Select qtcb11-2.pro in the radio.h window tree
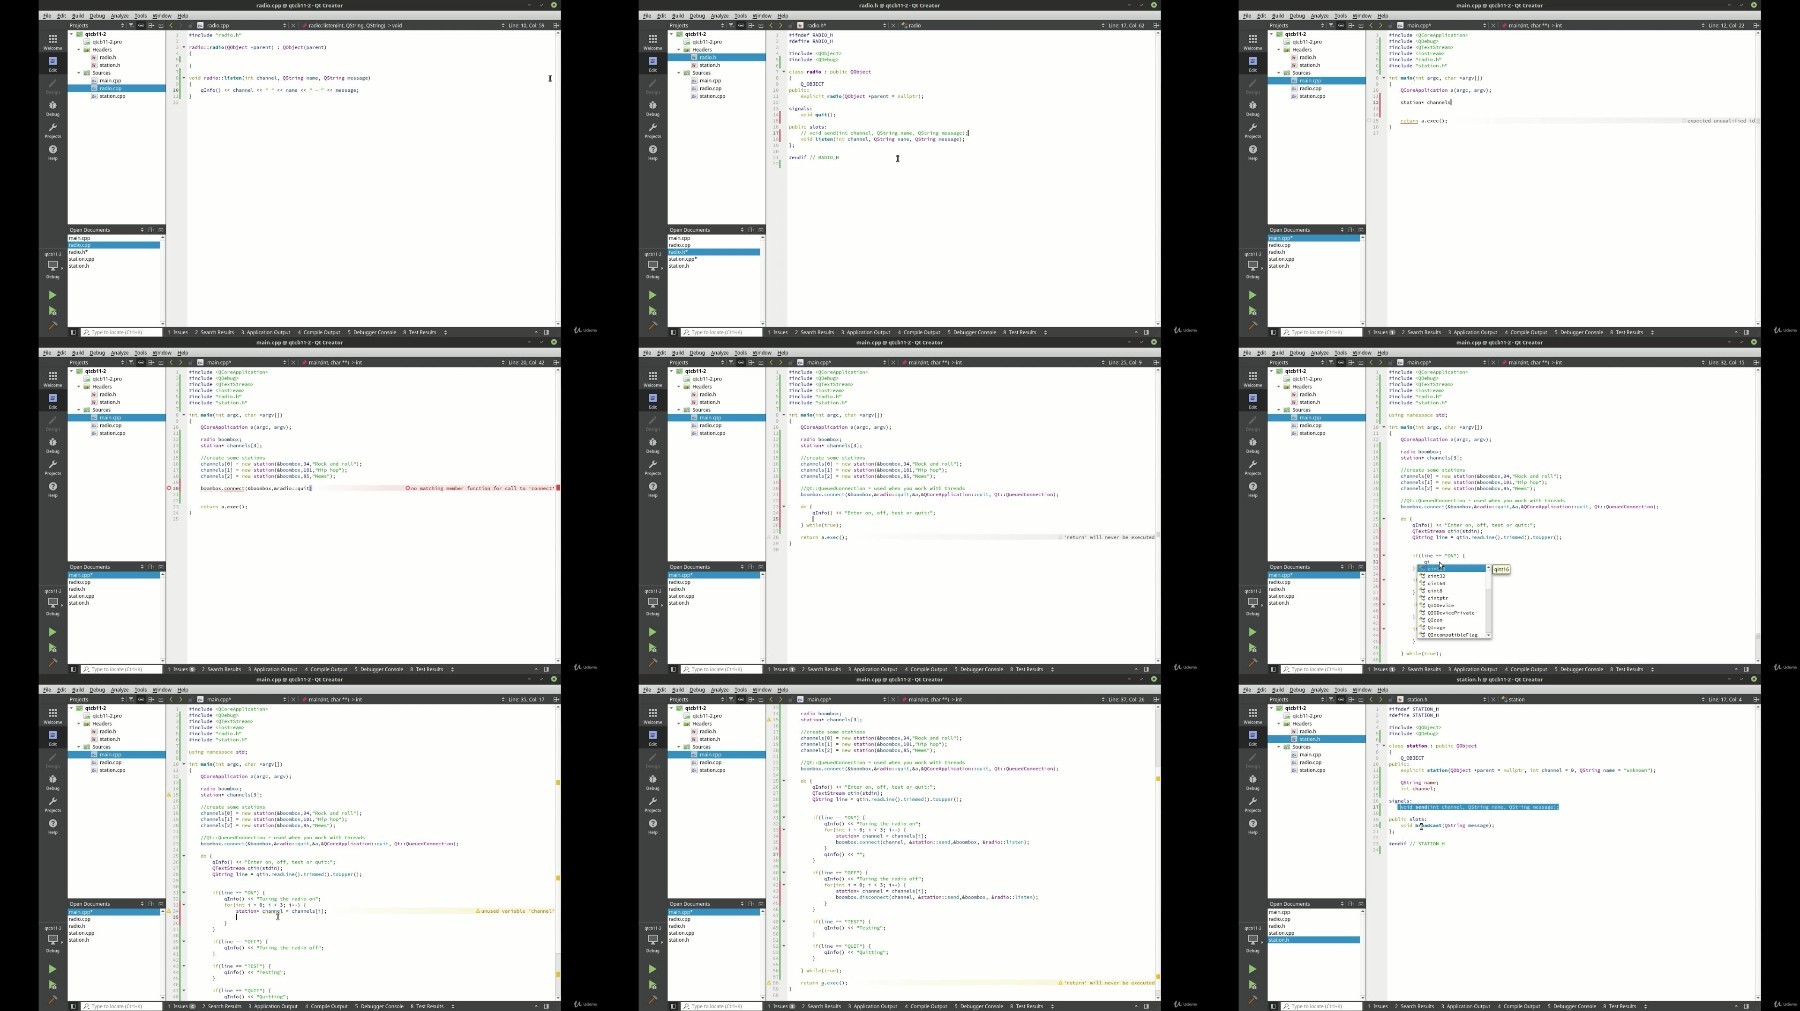The image size is (1800, 1011). [706, 42]
